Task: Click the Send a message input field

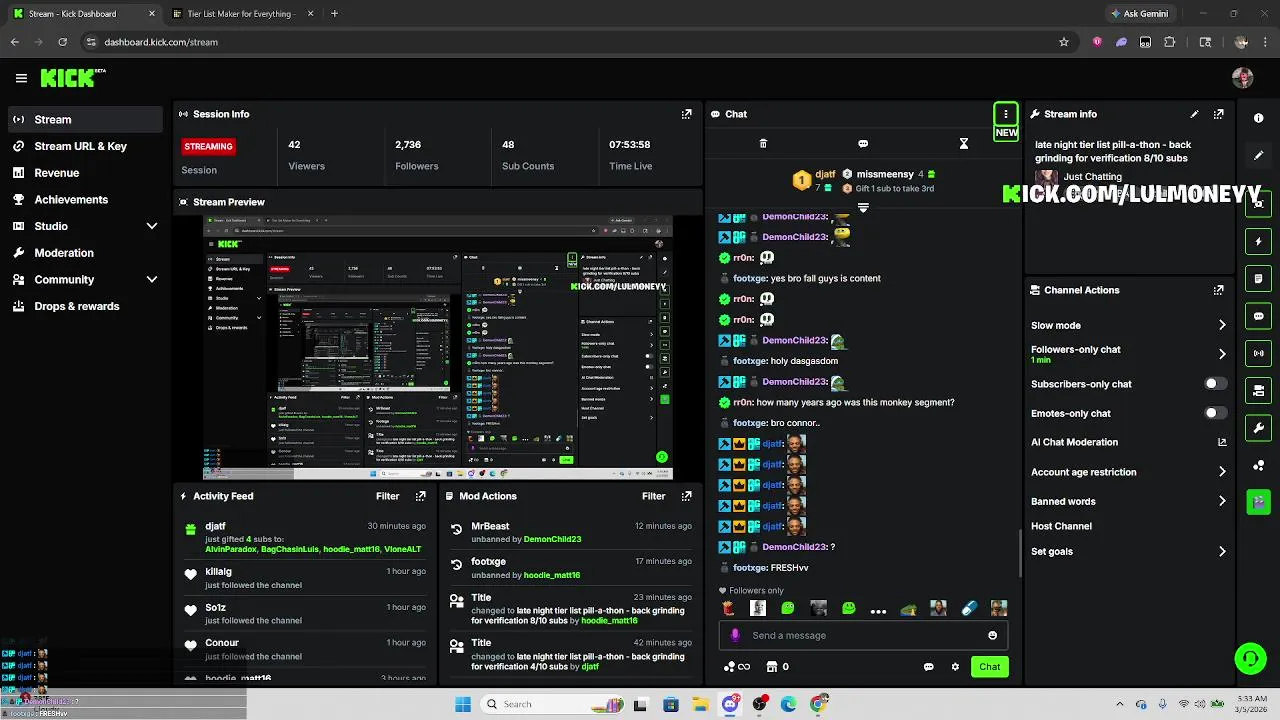Action: coord(863,635)
